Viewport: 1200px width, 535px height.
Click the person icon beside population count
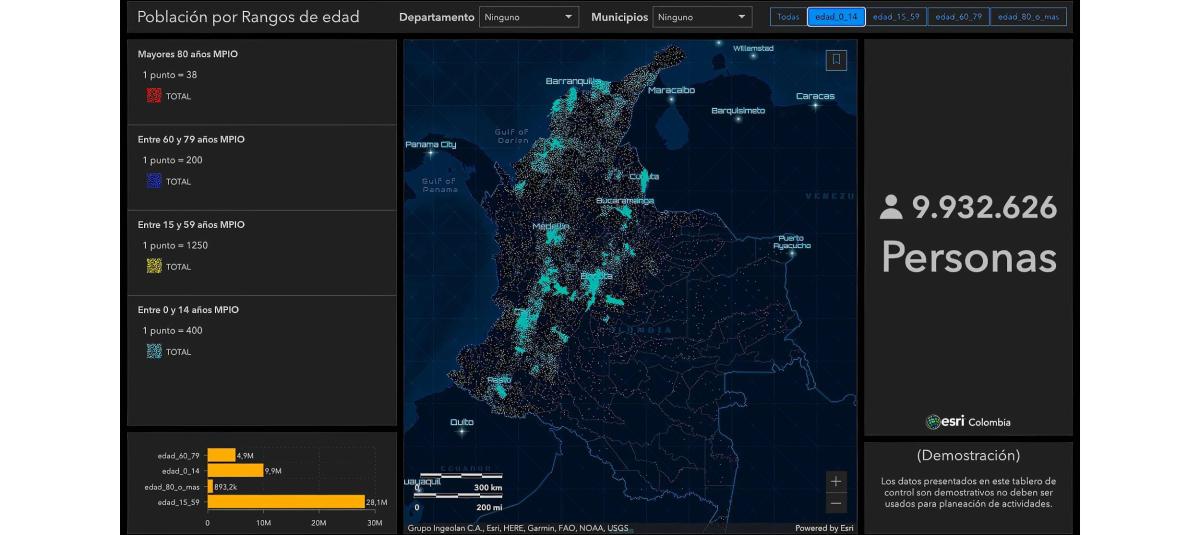pyautogui.click(x=890, y=208)
